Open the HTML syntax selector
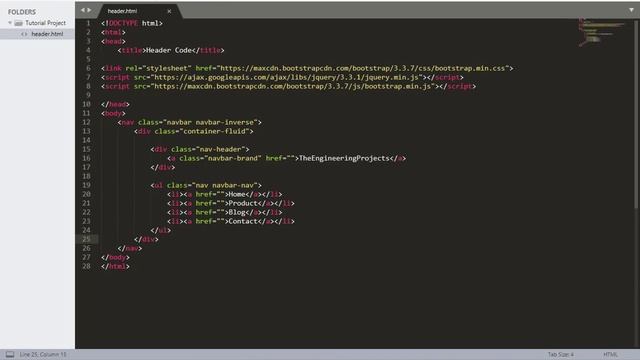Image resolution: width=640 pixels, height=360 pixels. coord(610,354)
